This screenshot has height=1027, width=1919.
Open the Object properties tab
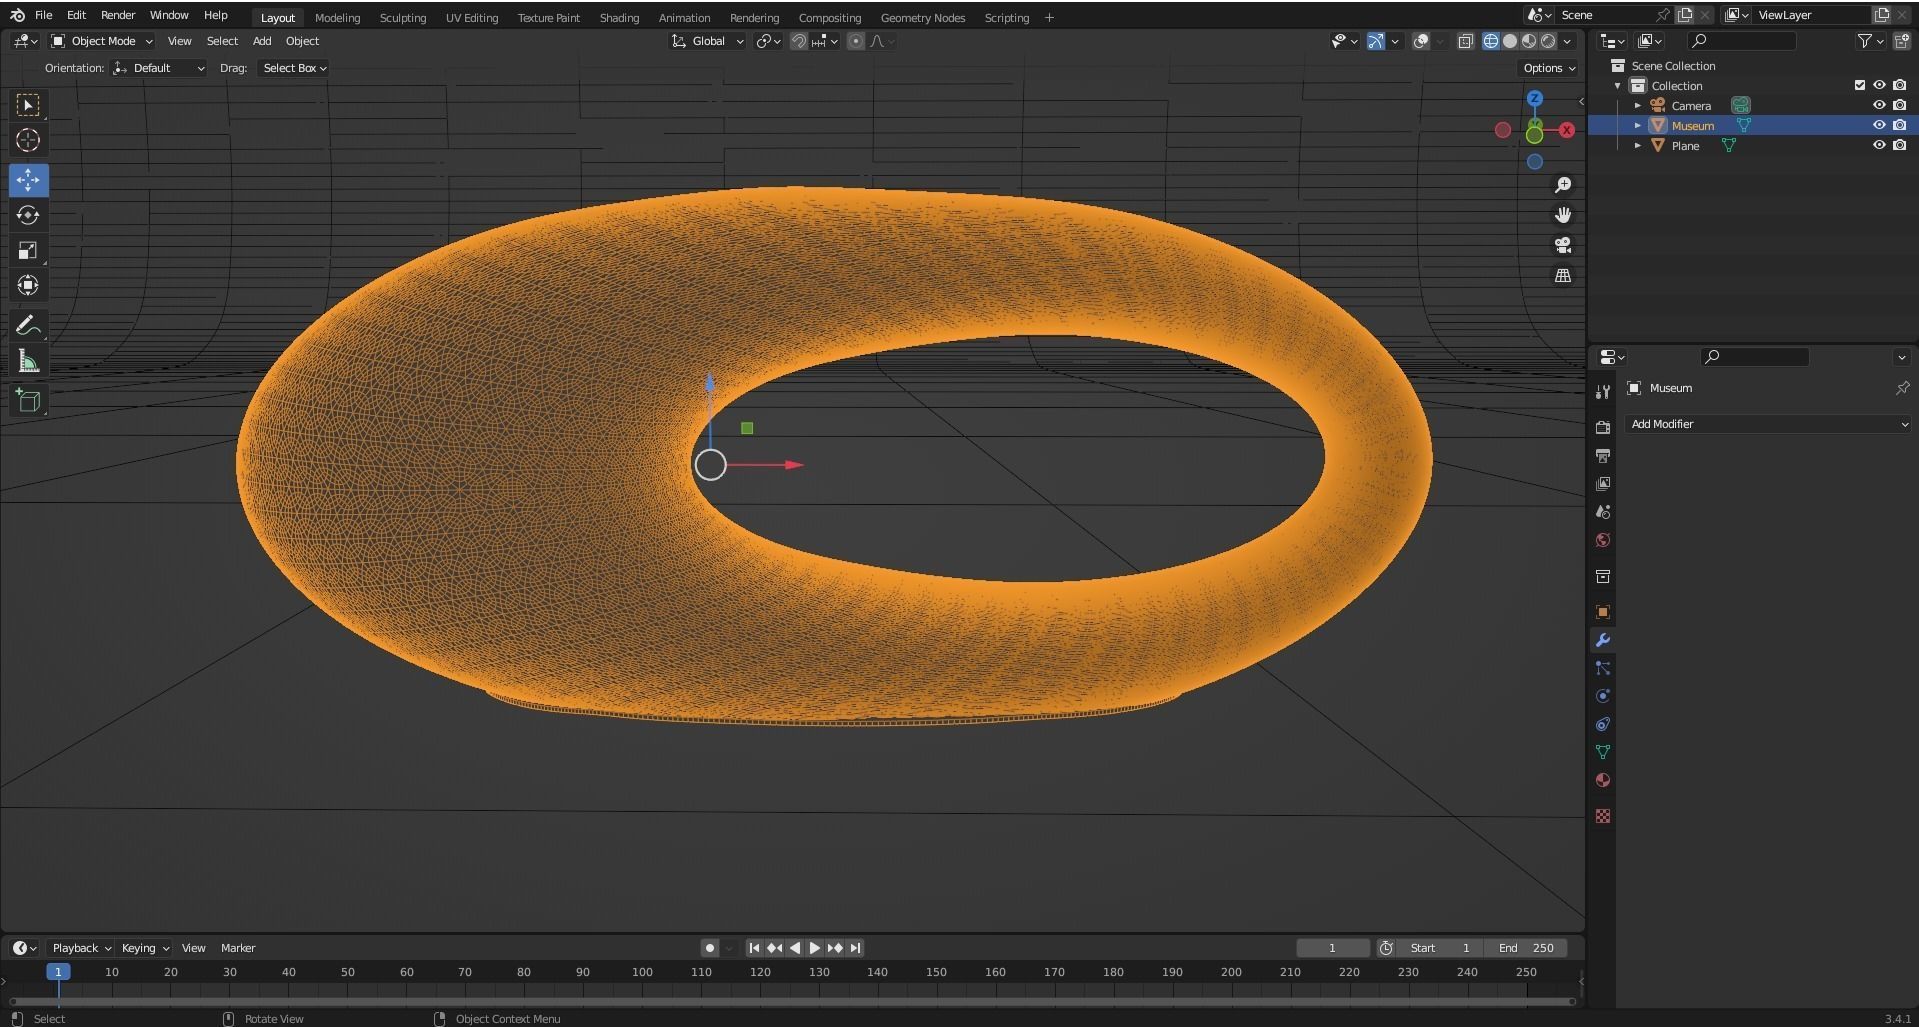1603,612
